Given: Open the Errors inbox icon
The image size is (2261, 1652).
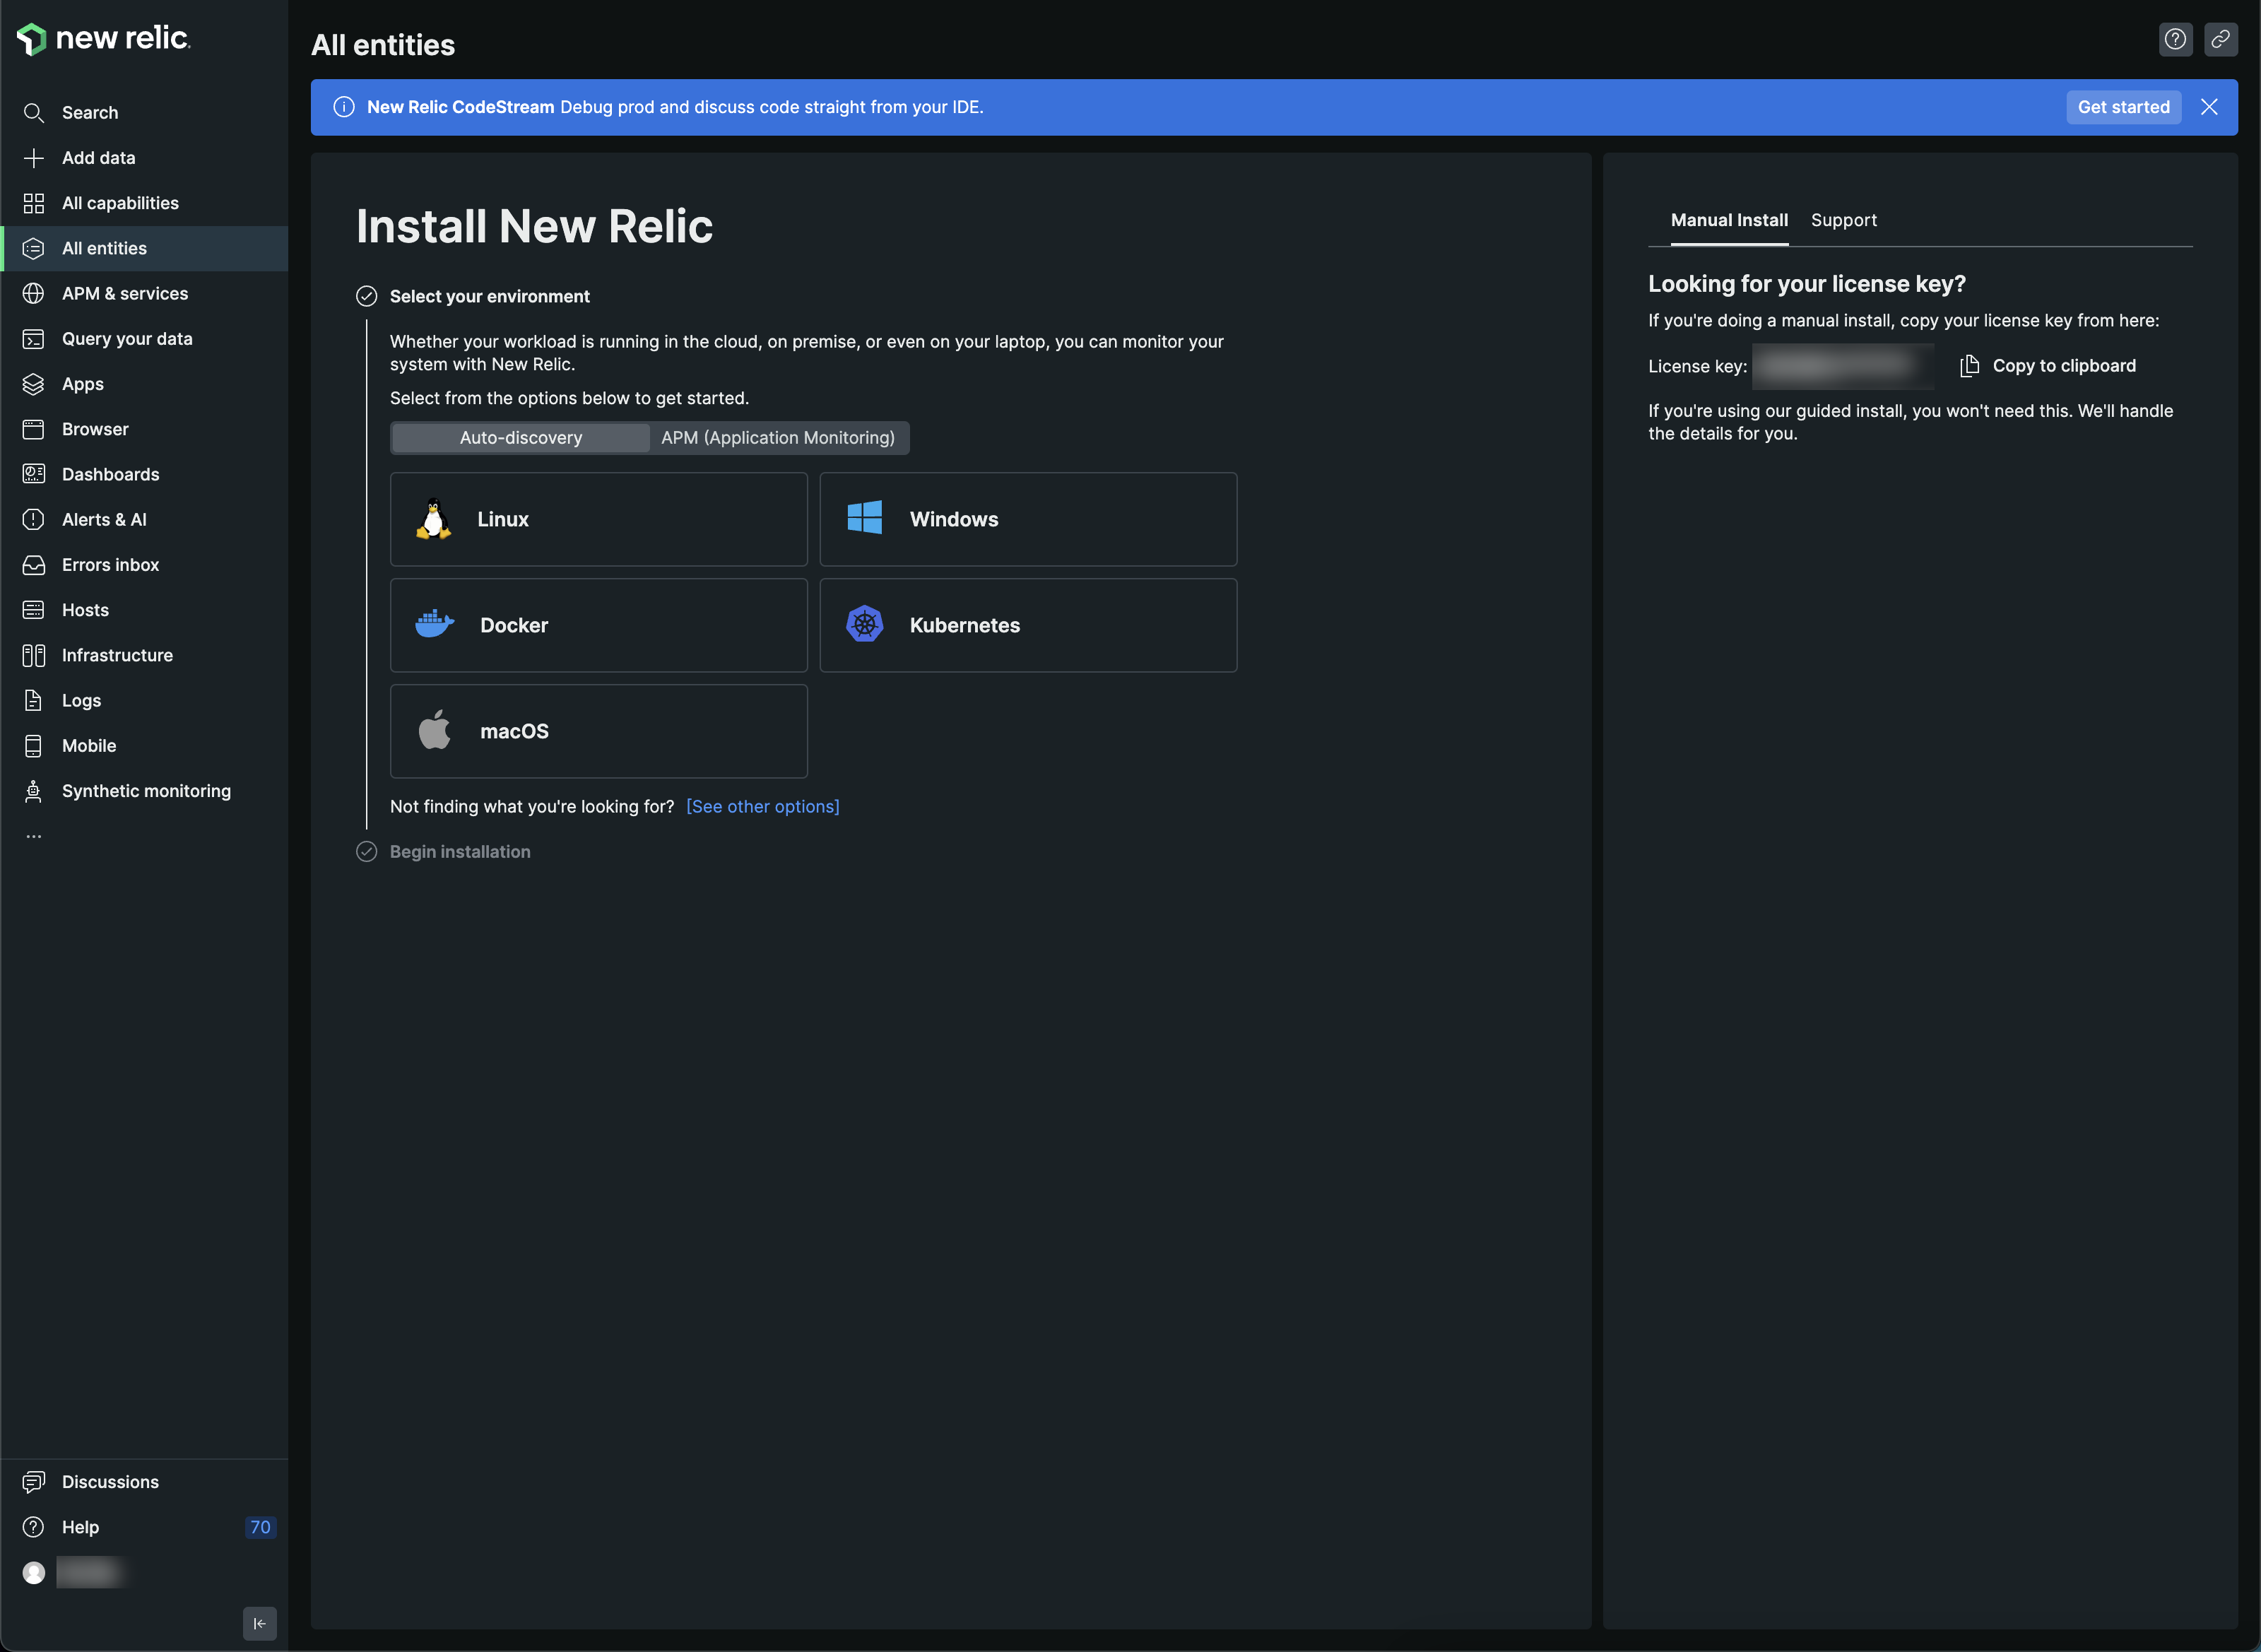Looking at the screenshot, I should coord(34,565).
